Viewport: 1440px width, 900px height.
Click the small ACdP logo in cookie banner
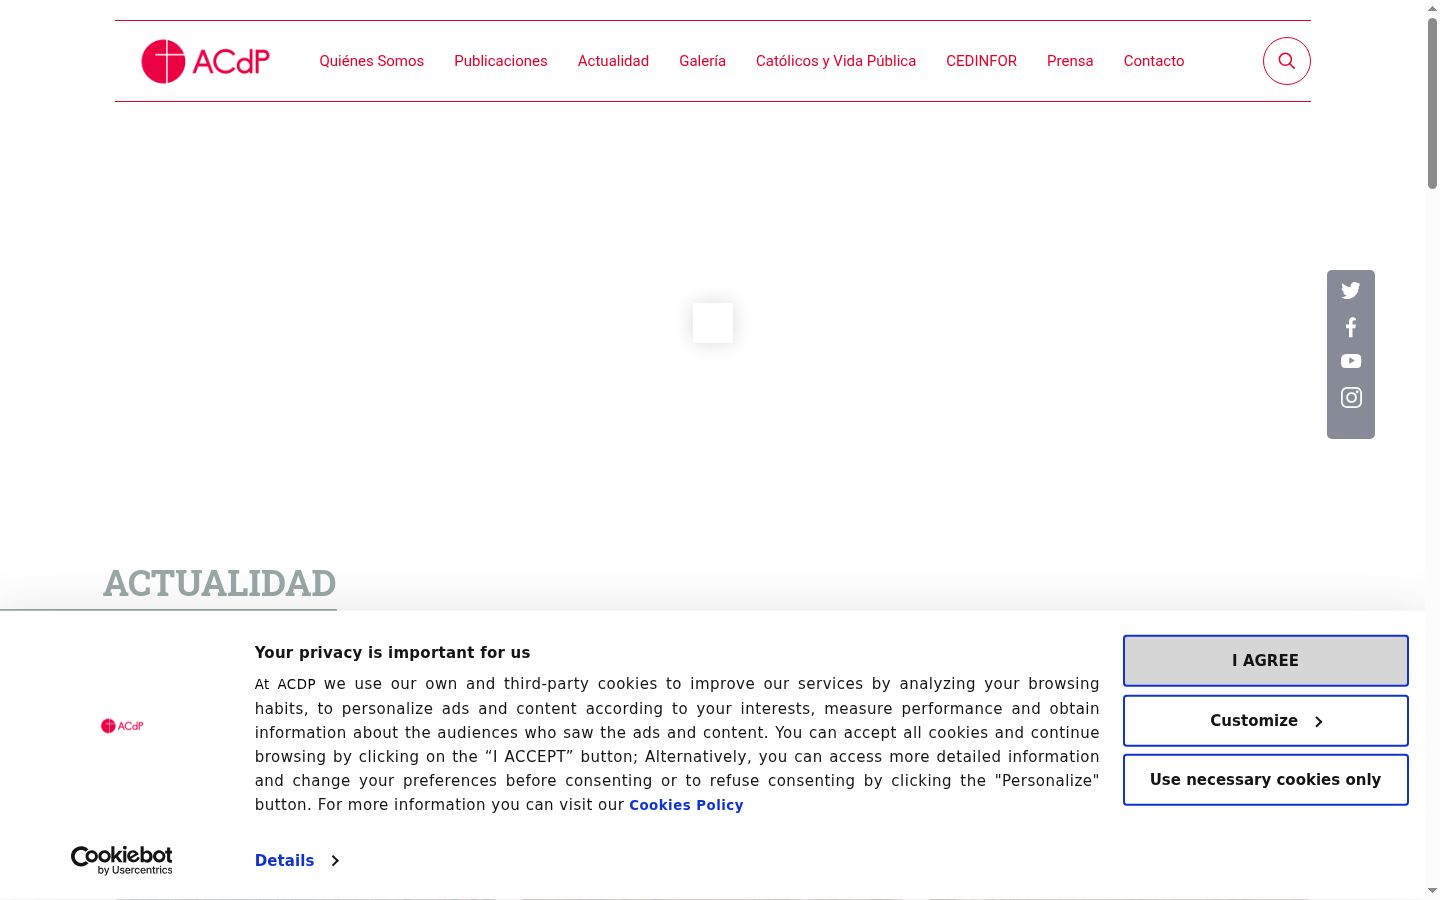click(x=122, y=726)
